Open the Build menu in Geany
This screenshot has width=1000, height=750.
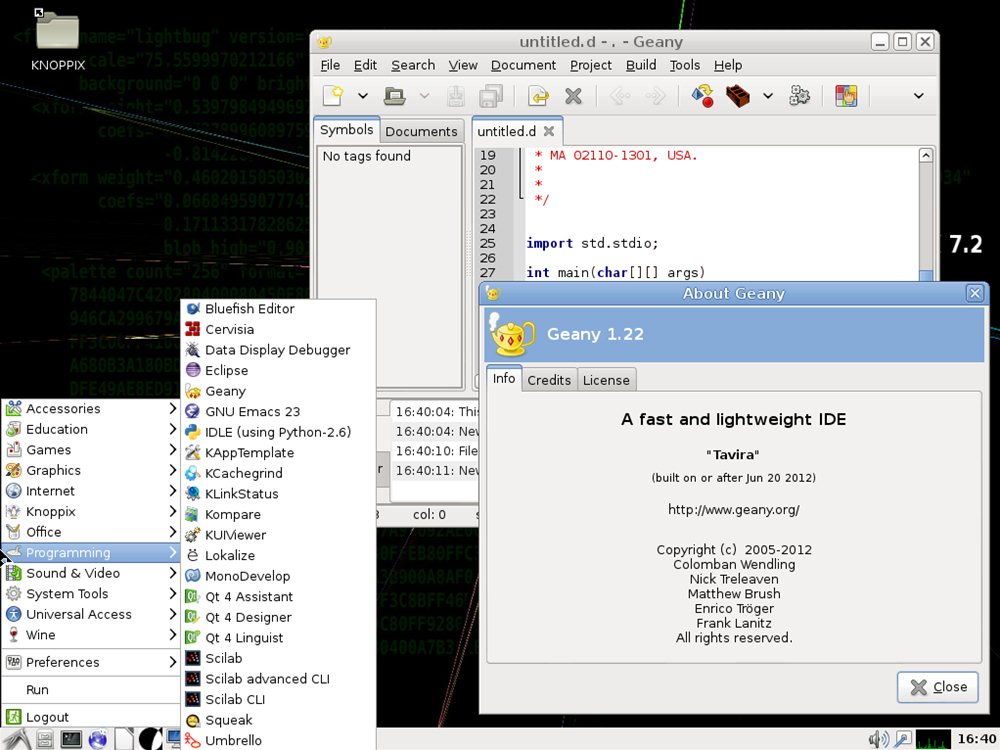click(x=641, y=65)
